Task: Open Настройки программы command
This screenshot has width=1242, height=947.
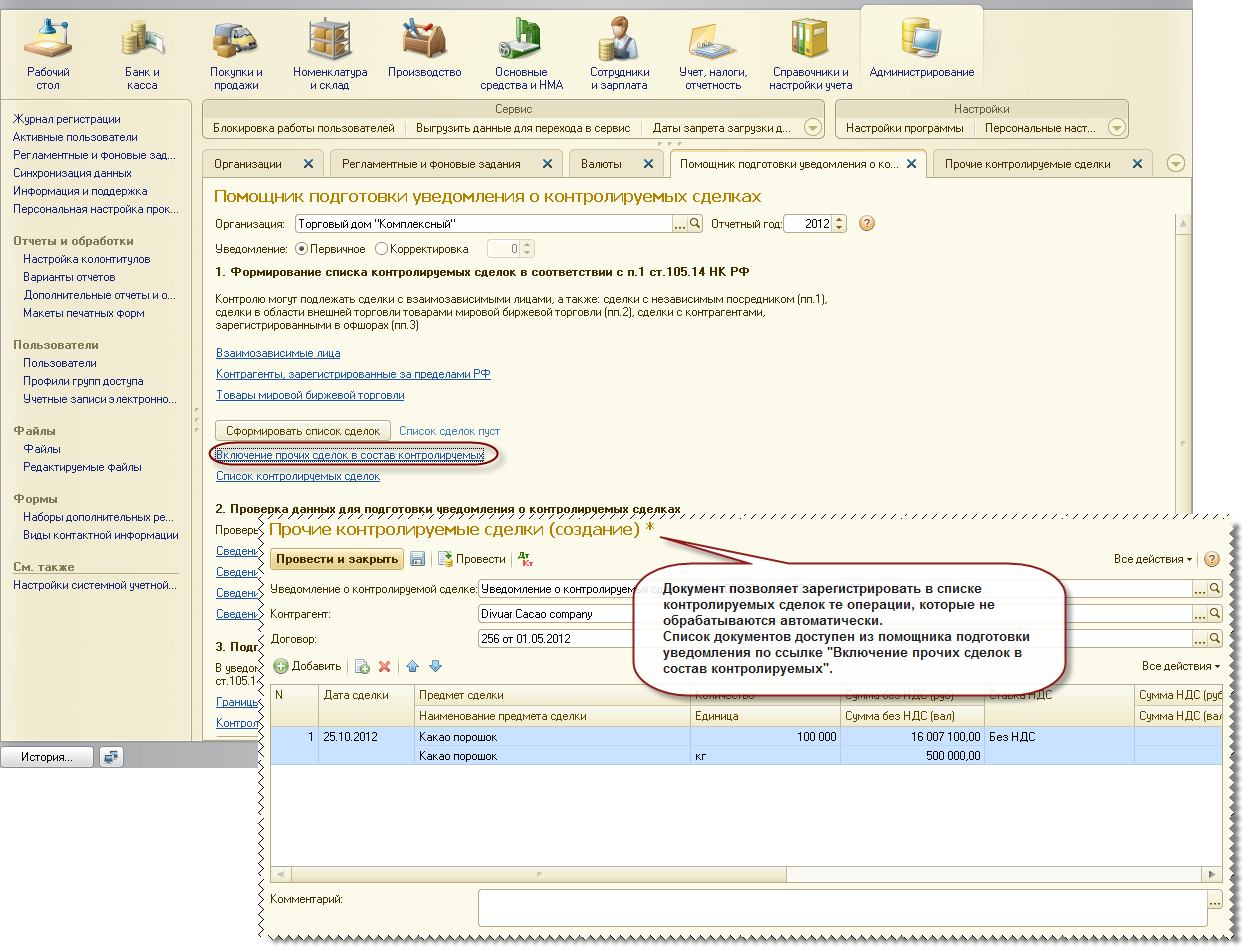Action: click(904, 128)
